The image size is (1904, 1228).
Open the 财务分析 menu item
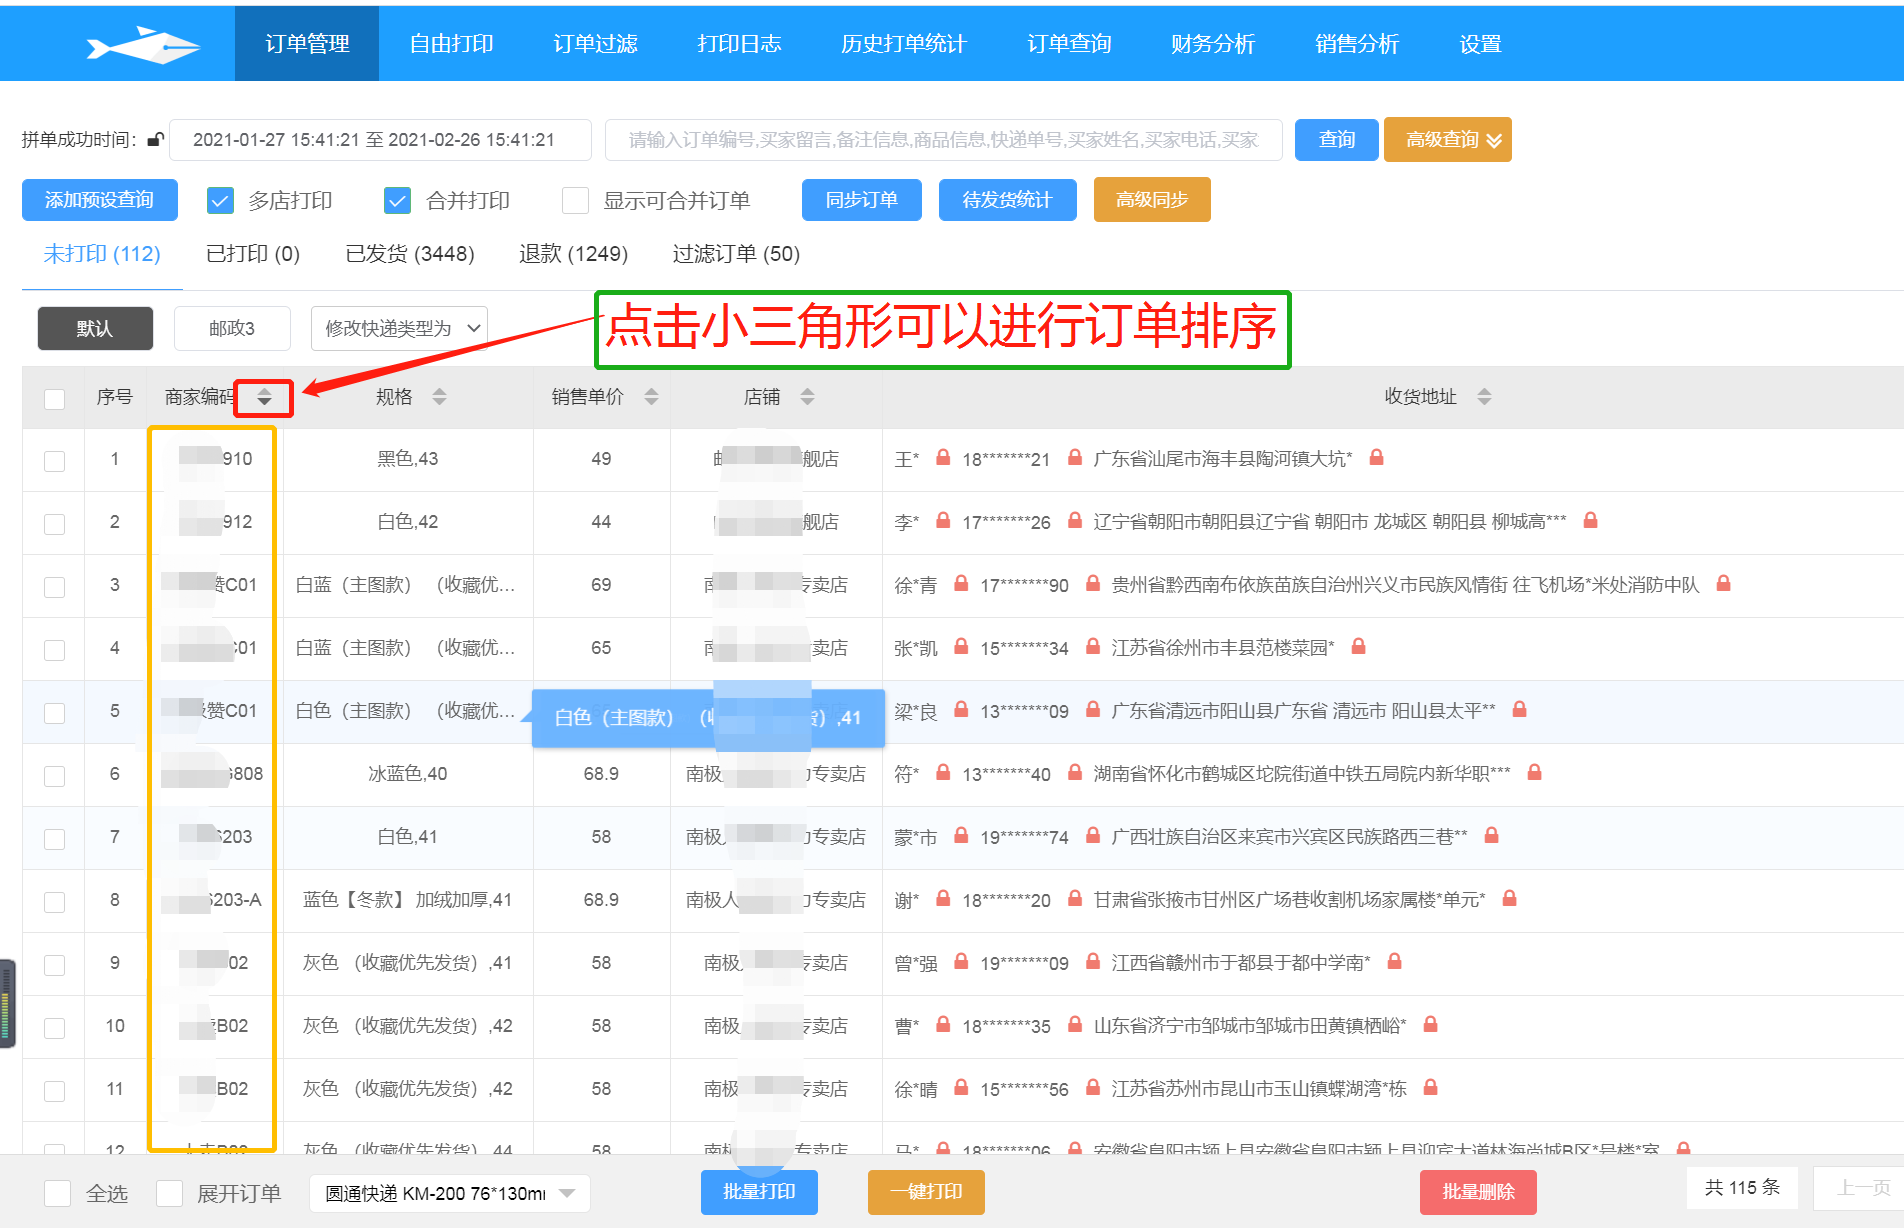pos(1212,44)
